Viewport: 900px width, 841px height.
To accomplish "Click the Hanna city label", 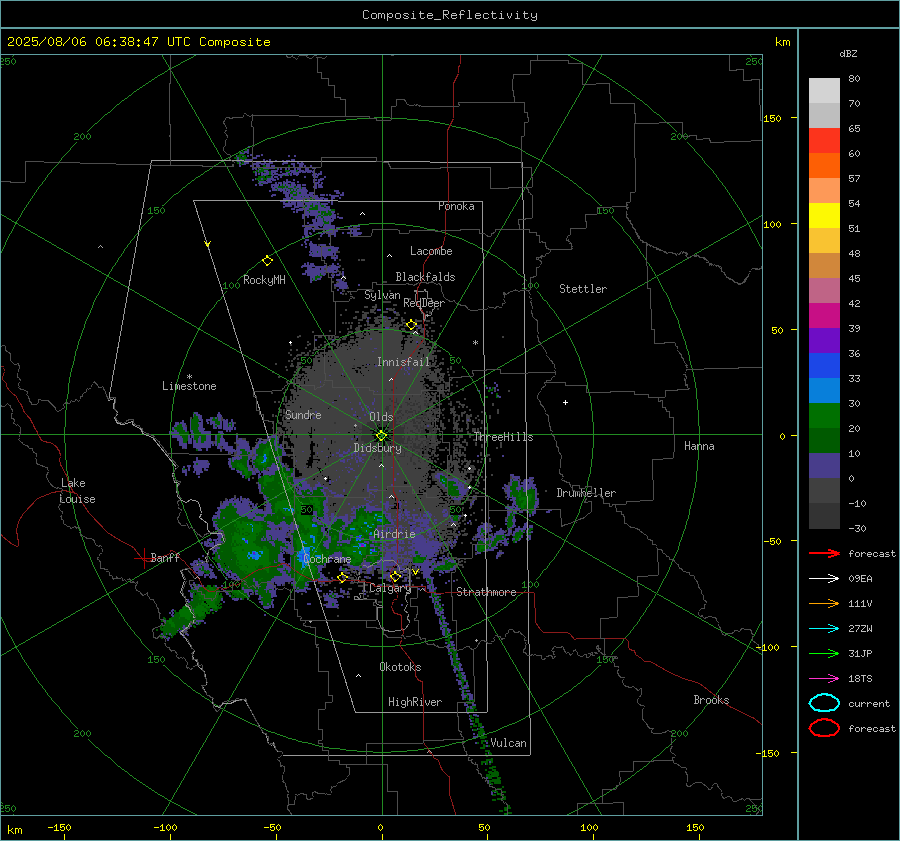I will coord(699,445).
